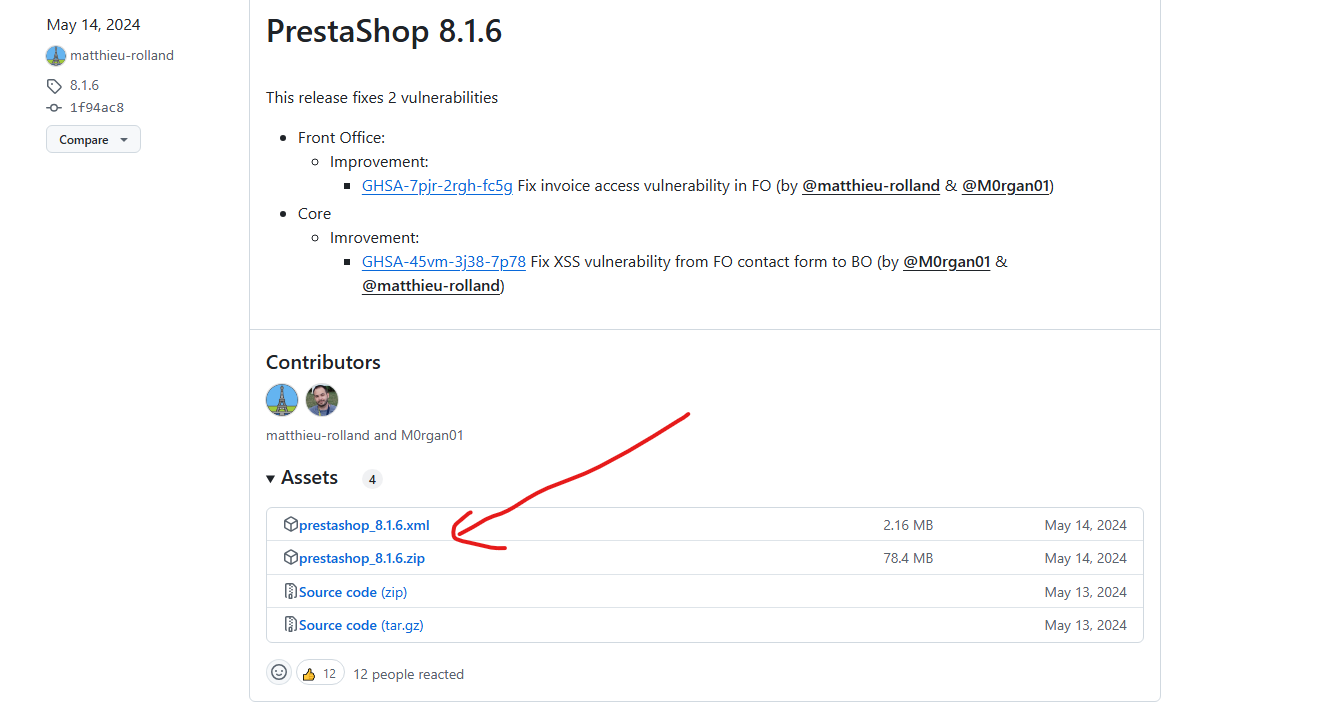Click the Assets count badge 4
1344x709 pixels.
[372, 479]
